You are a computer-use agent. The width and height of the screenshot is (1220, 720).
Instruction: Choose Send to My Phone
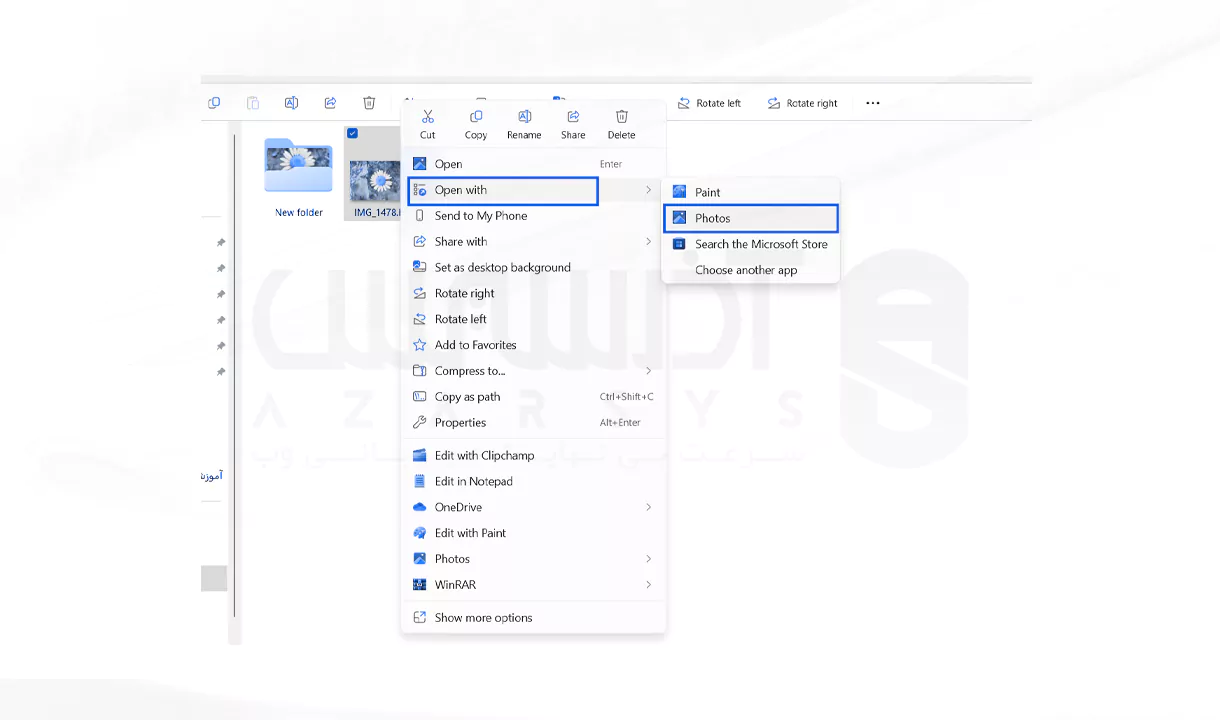coord(534,216)
